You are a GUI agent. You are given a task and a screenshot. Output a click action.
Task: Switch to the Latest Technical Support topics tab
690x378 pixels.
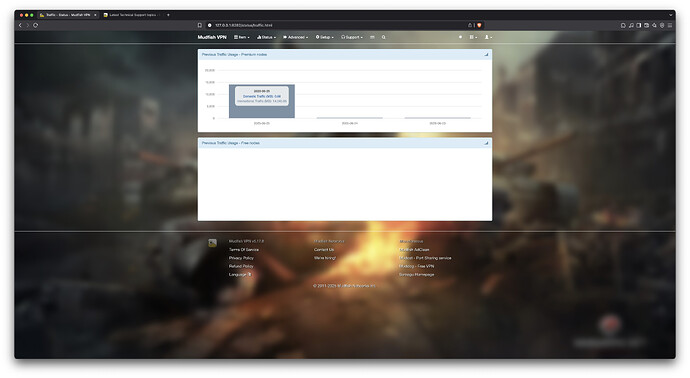(132, 15)
